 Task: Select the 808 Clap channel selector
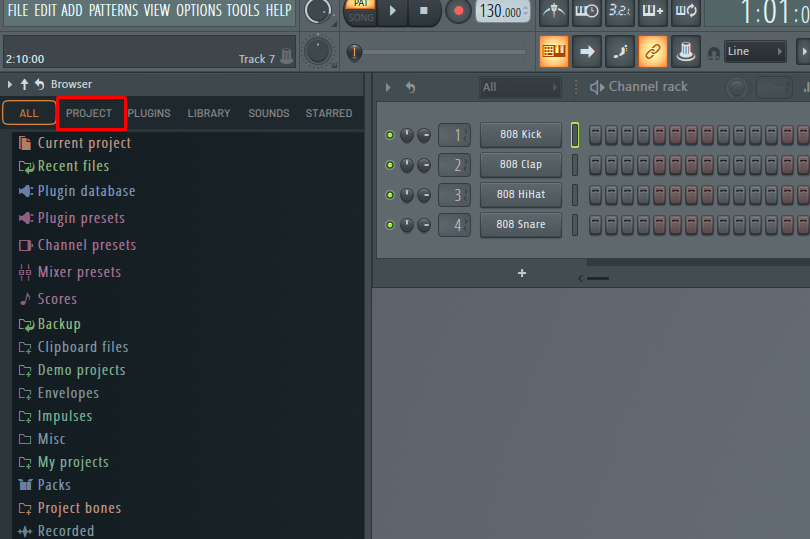(575, 165)
